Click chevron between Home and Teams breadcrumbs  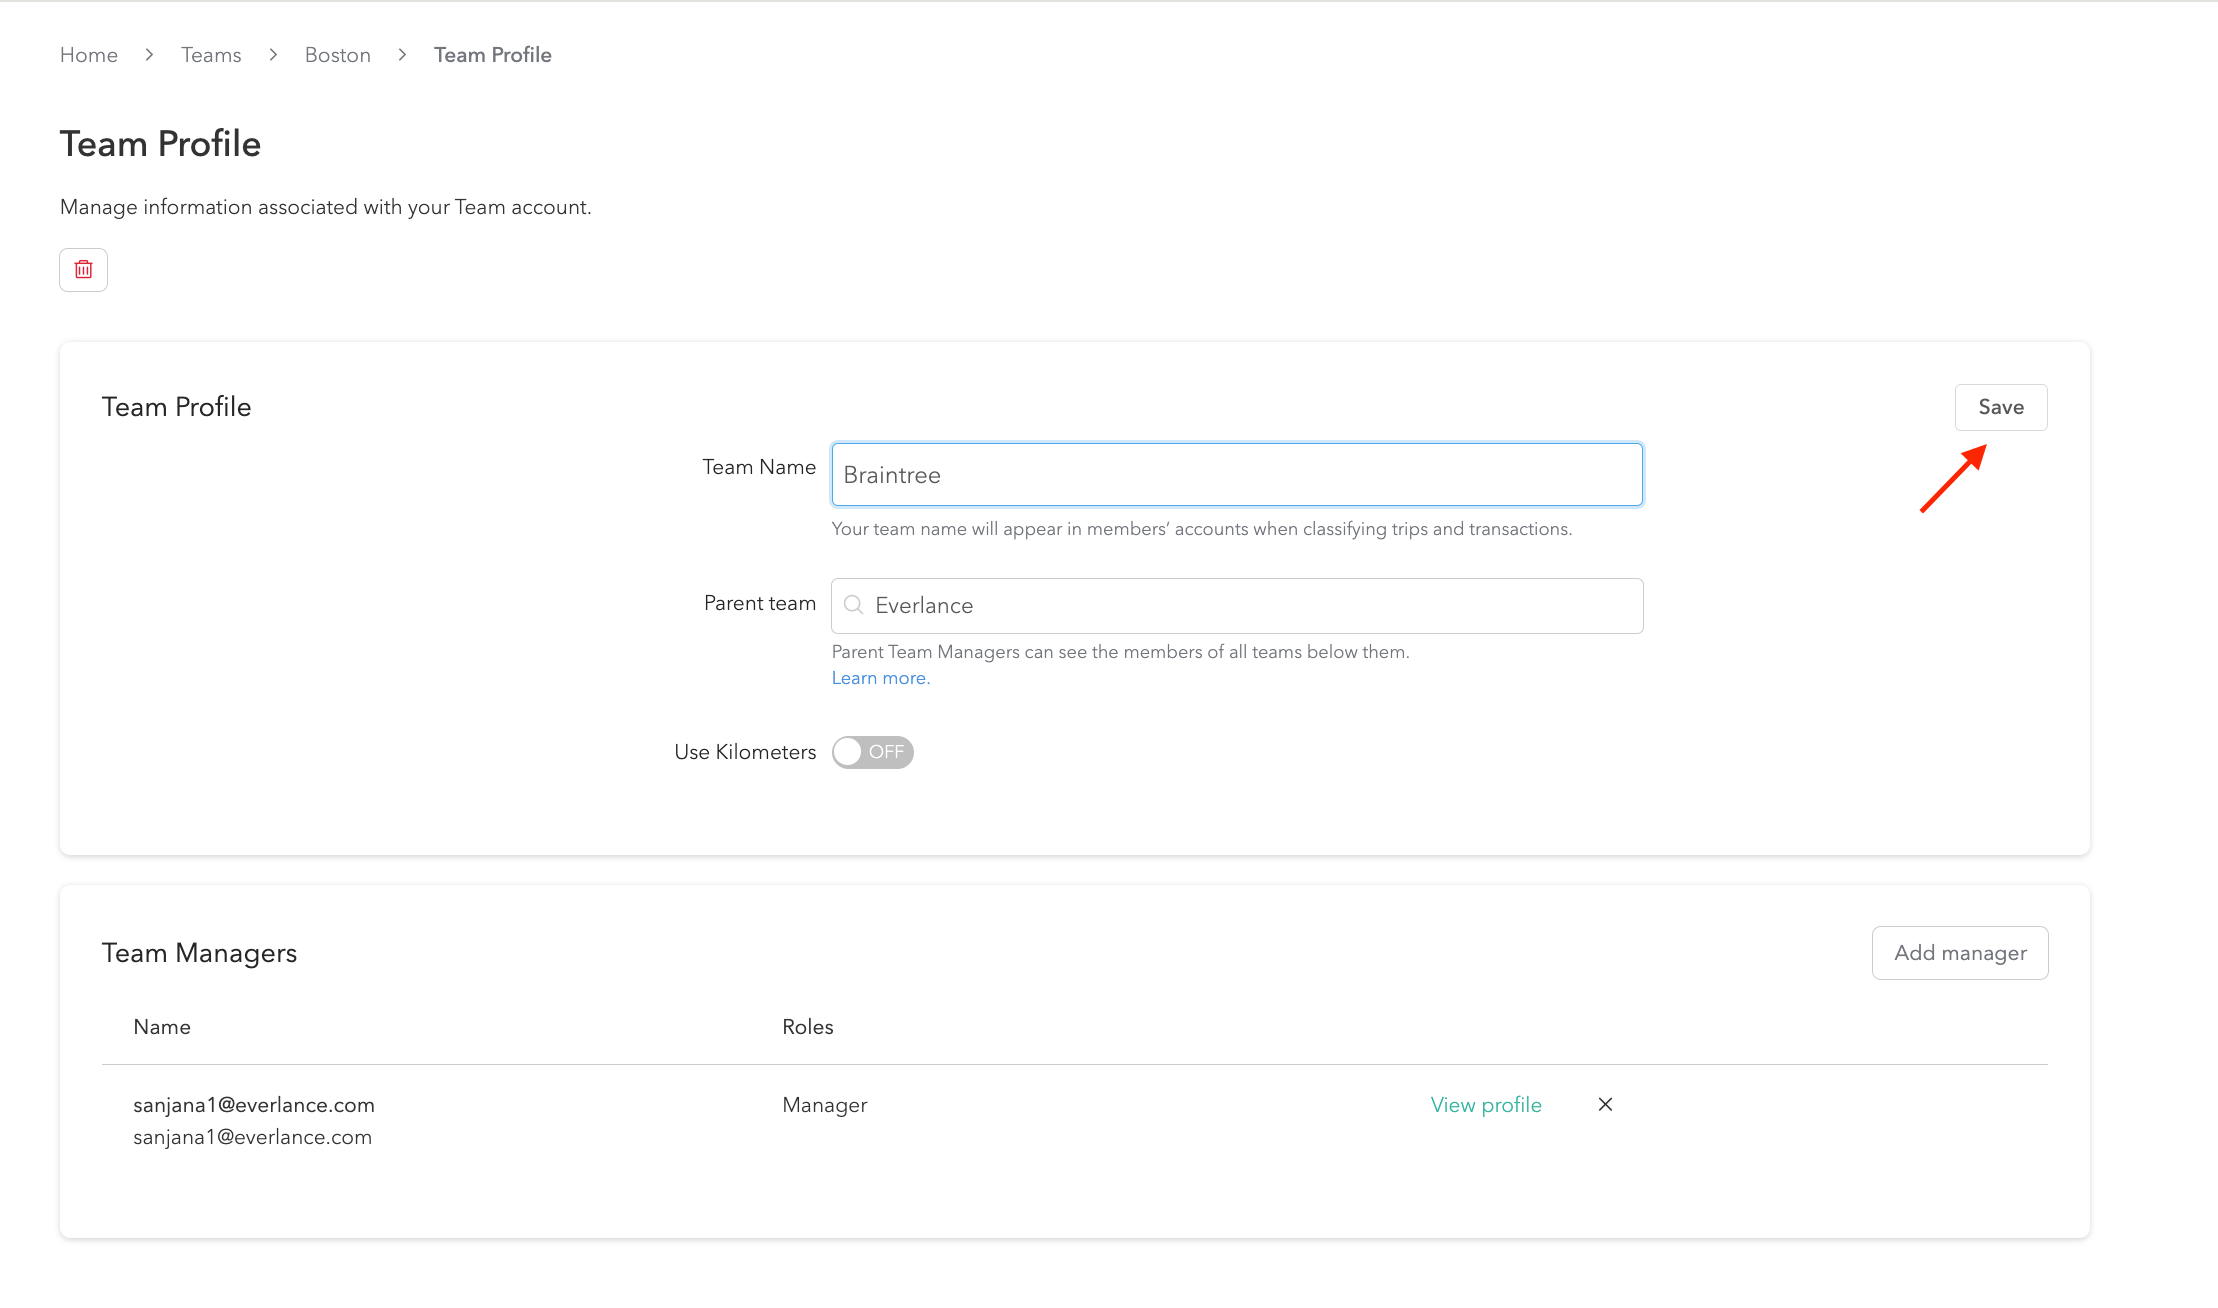pos(149,55)
